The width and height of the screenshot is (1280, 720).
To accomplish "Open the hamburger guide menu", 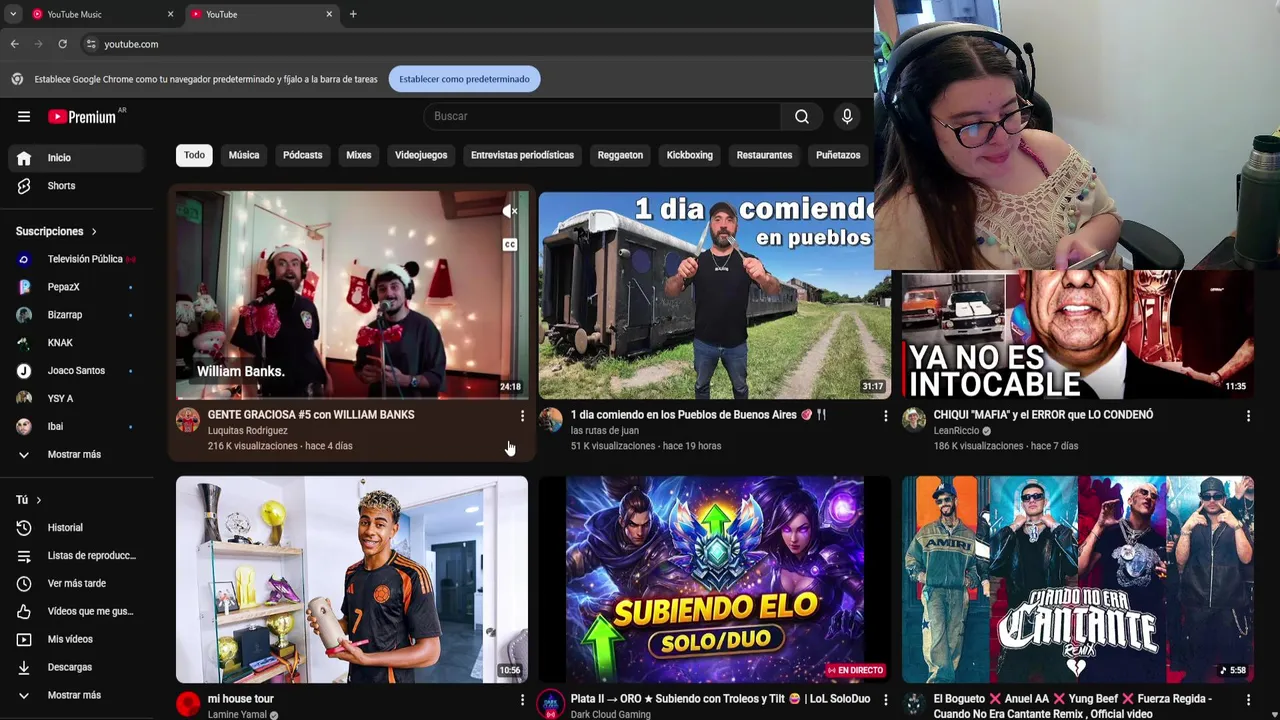I will pyautogui.click(x=24, y=116).
